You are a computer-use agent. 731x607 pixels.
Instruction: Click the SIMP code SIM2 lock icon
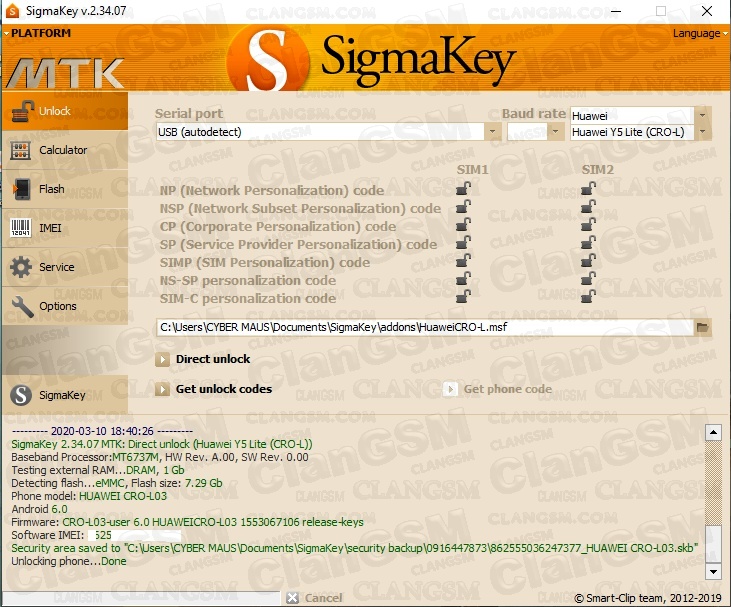click(588, 260)
